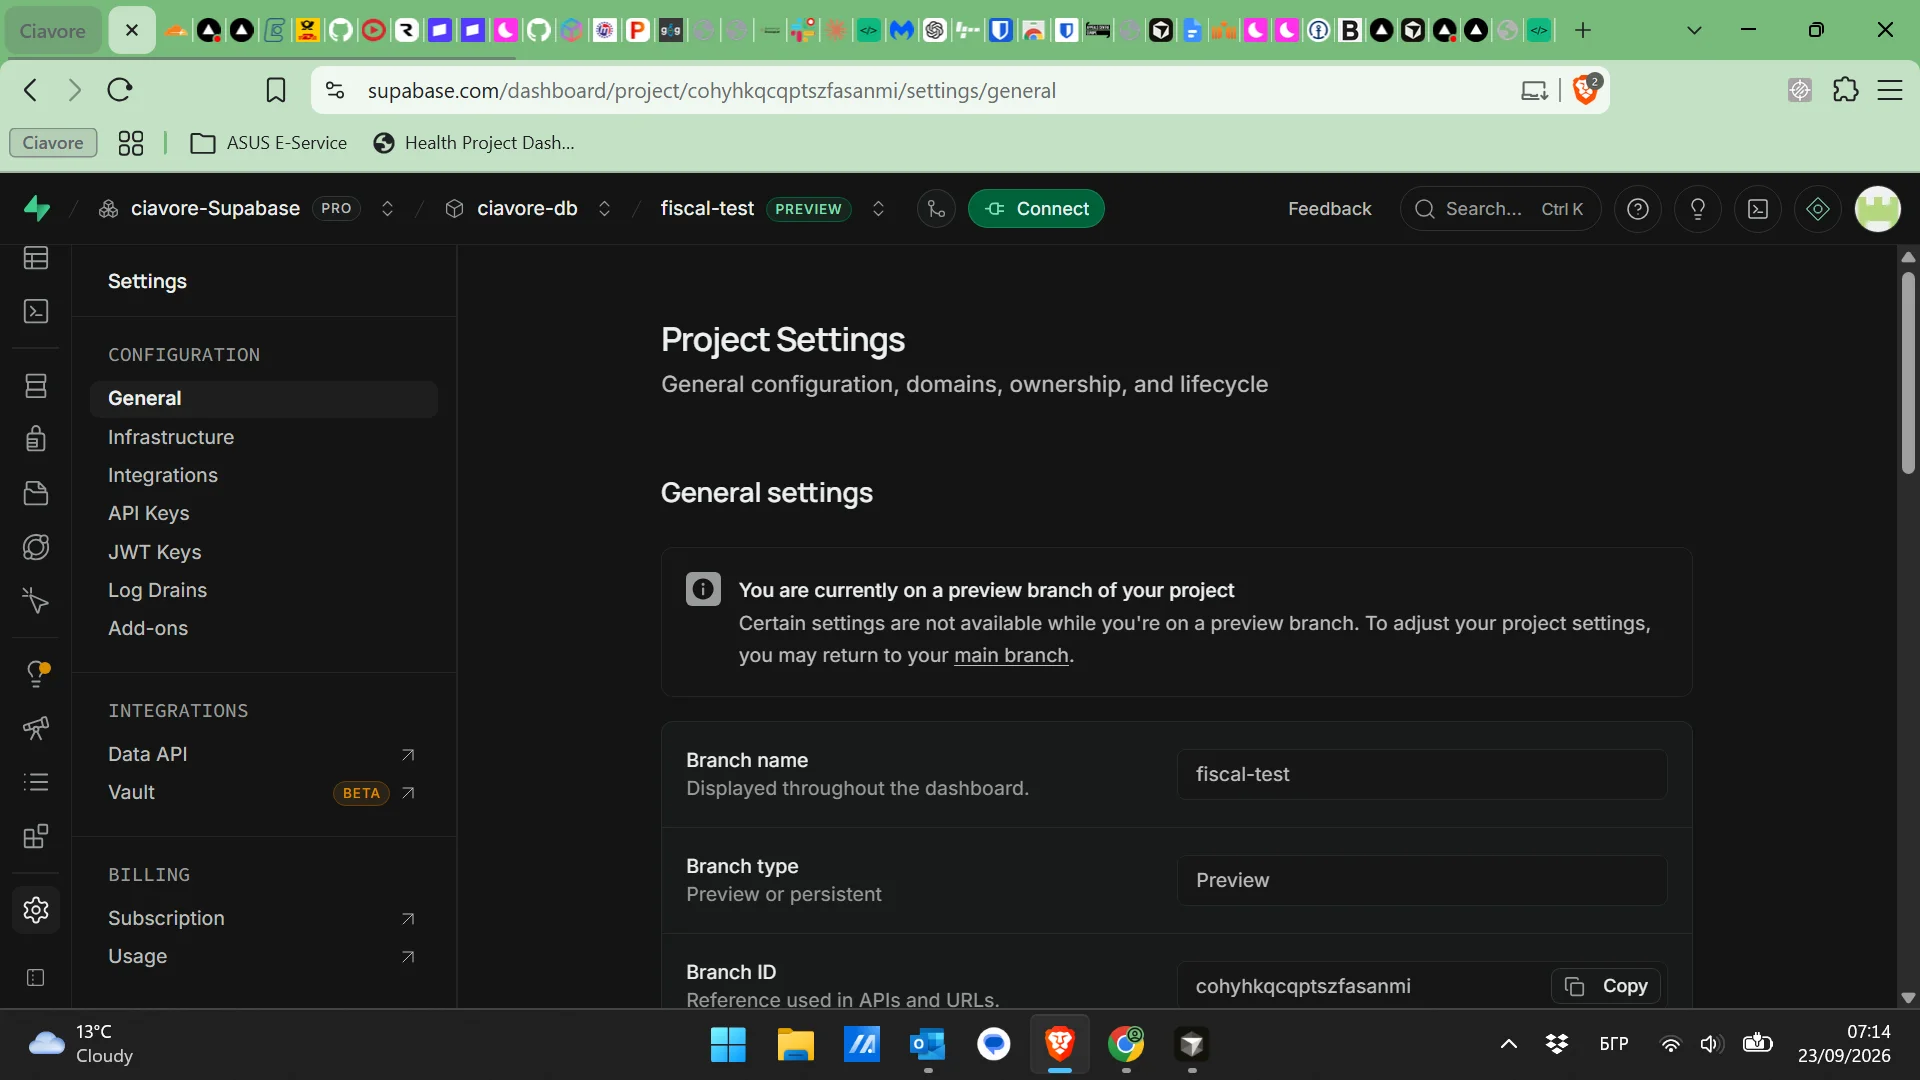Image resolution: width=1920 pixels, height=1080 pixels.
Task: Open the inline SQL terminal icon in header
Action: (1758, 209)
